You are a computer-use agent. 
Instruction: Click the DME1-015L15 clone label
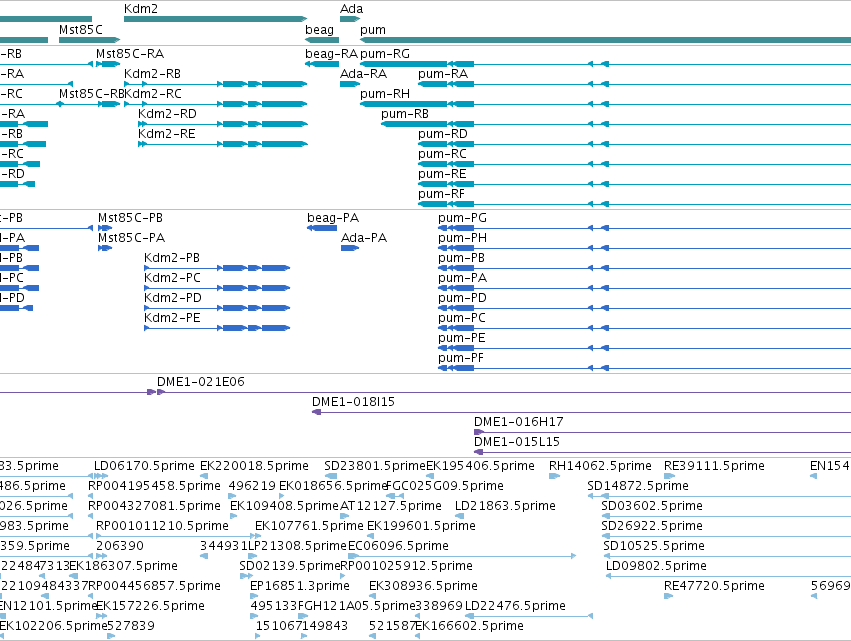tap(517, 442)
